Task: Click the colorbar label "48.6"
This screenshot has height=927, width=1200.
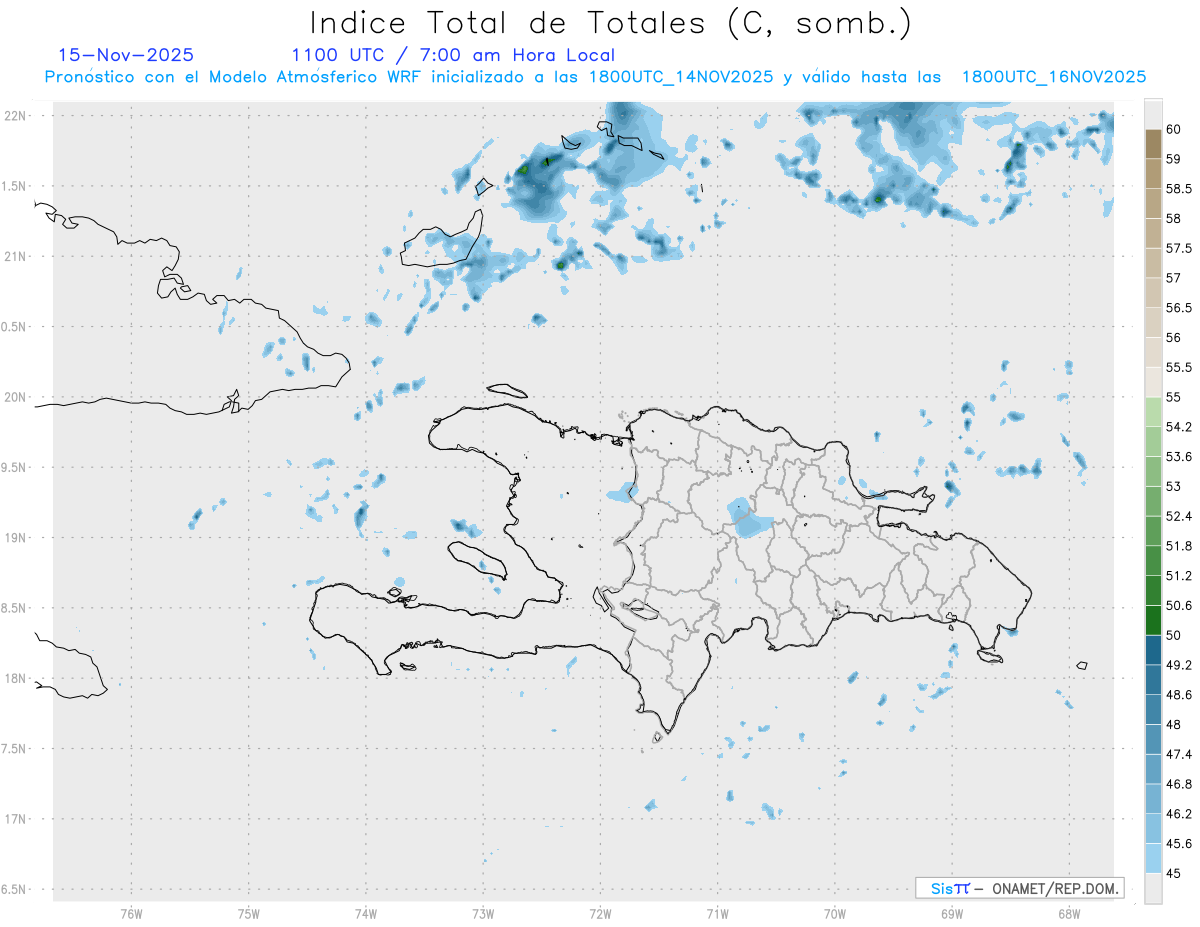Action: click(x=1178, y=694)
